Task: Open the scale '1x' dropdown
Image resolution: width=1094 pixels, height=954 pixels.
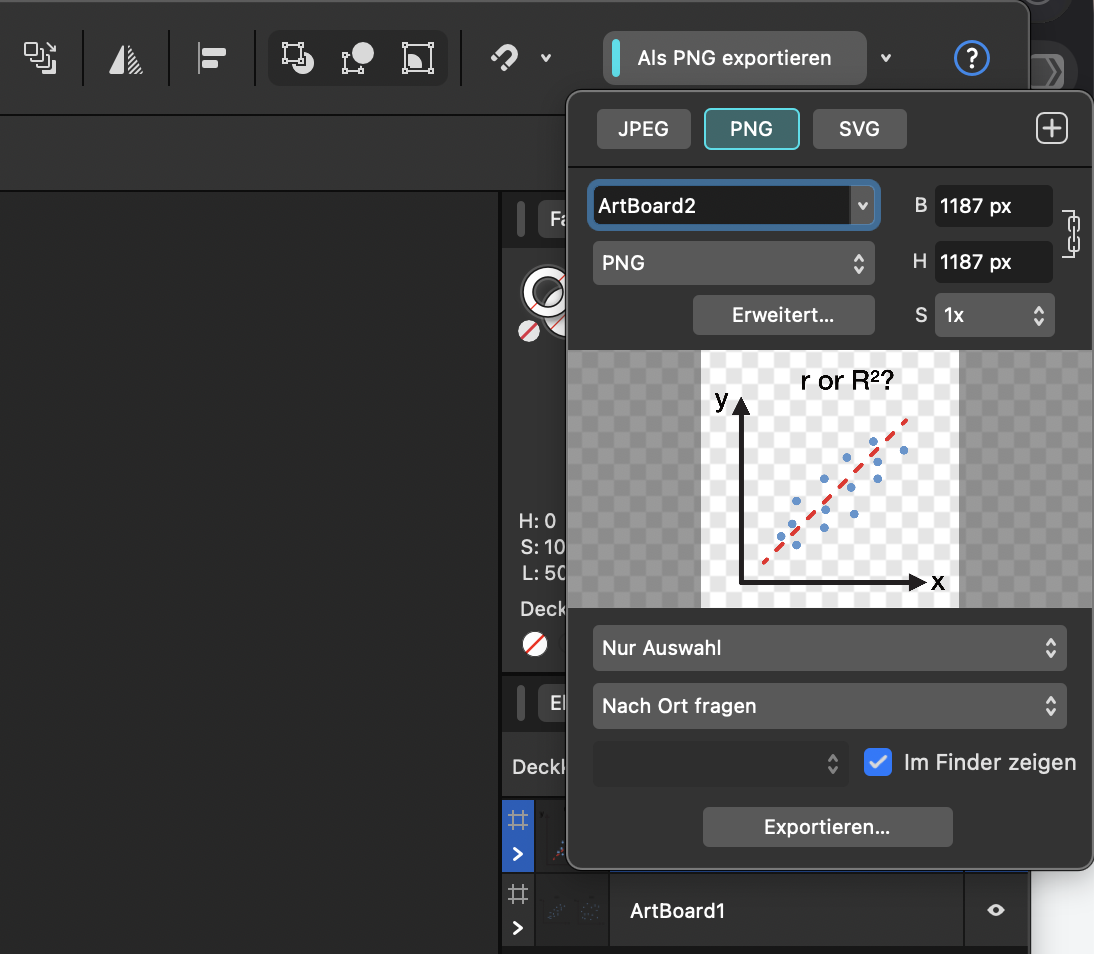Action: pyautogui.click(x=994, y=315)
